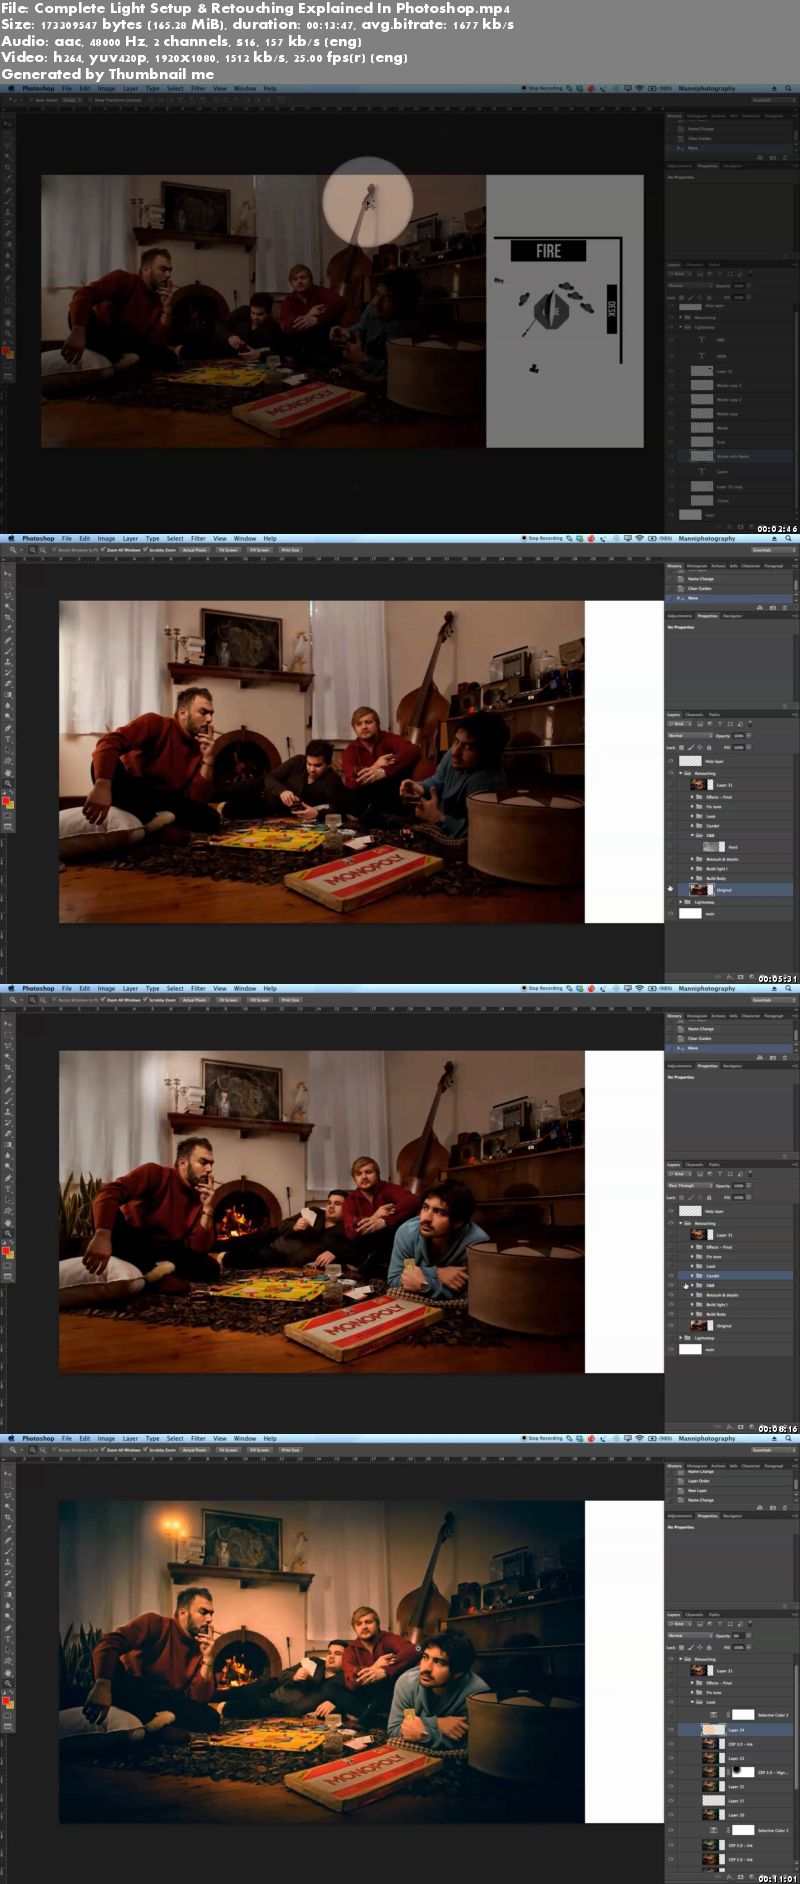Screen dimensions: 800x1884
Task: Click the lock all icon in 00:05:31 frame
Action: [x=709, y=748]
